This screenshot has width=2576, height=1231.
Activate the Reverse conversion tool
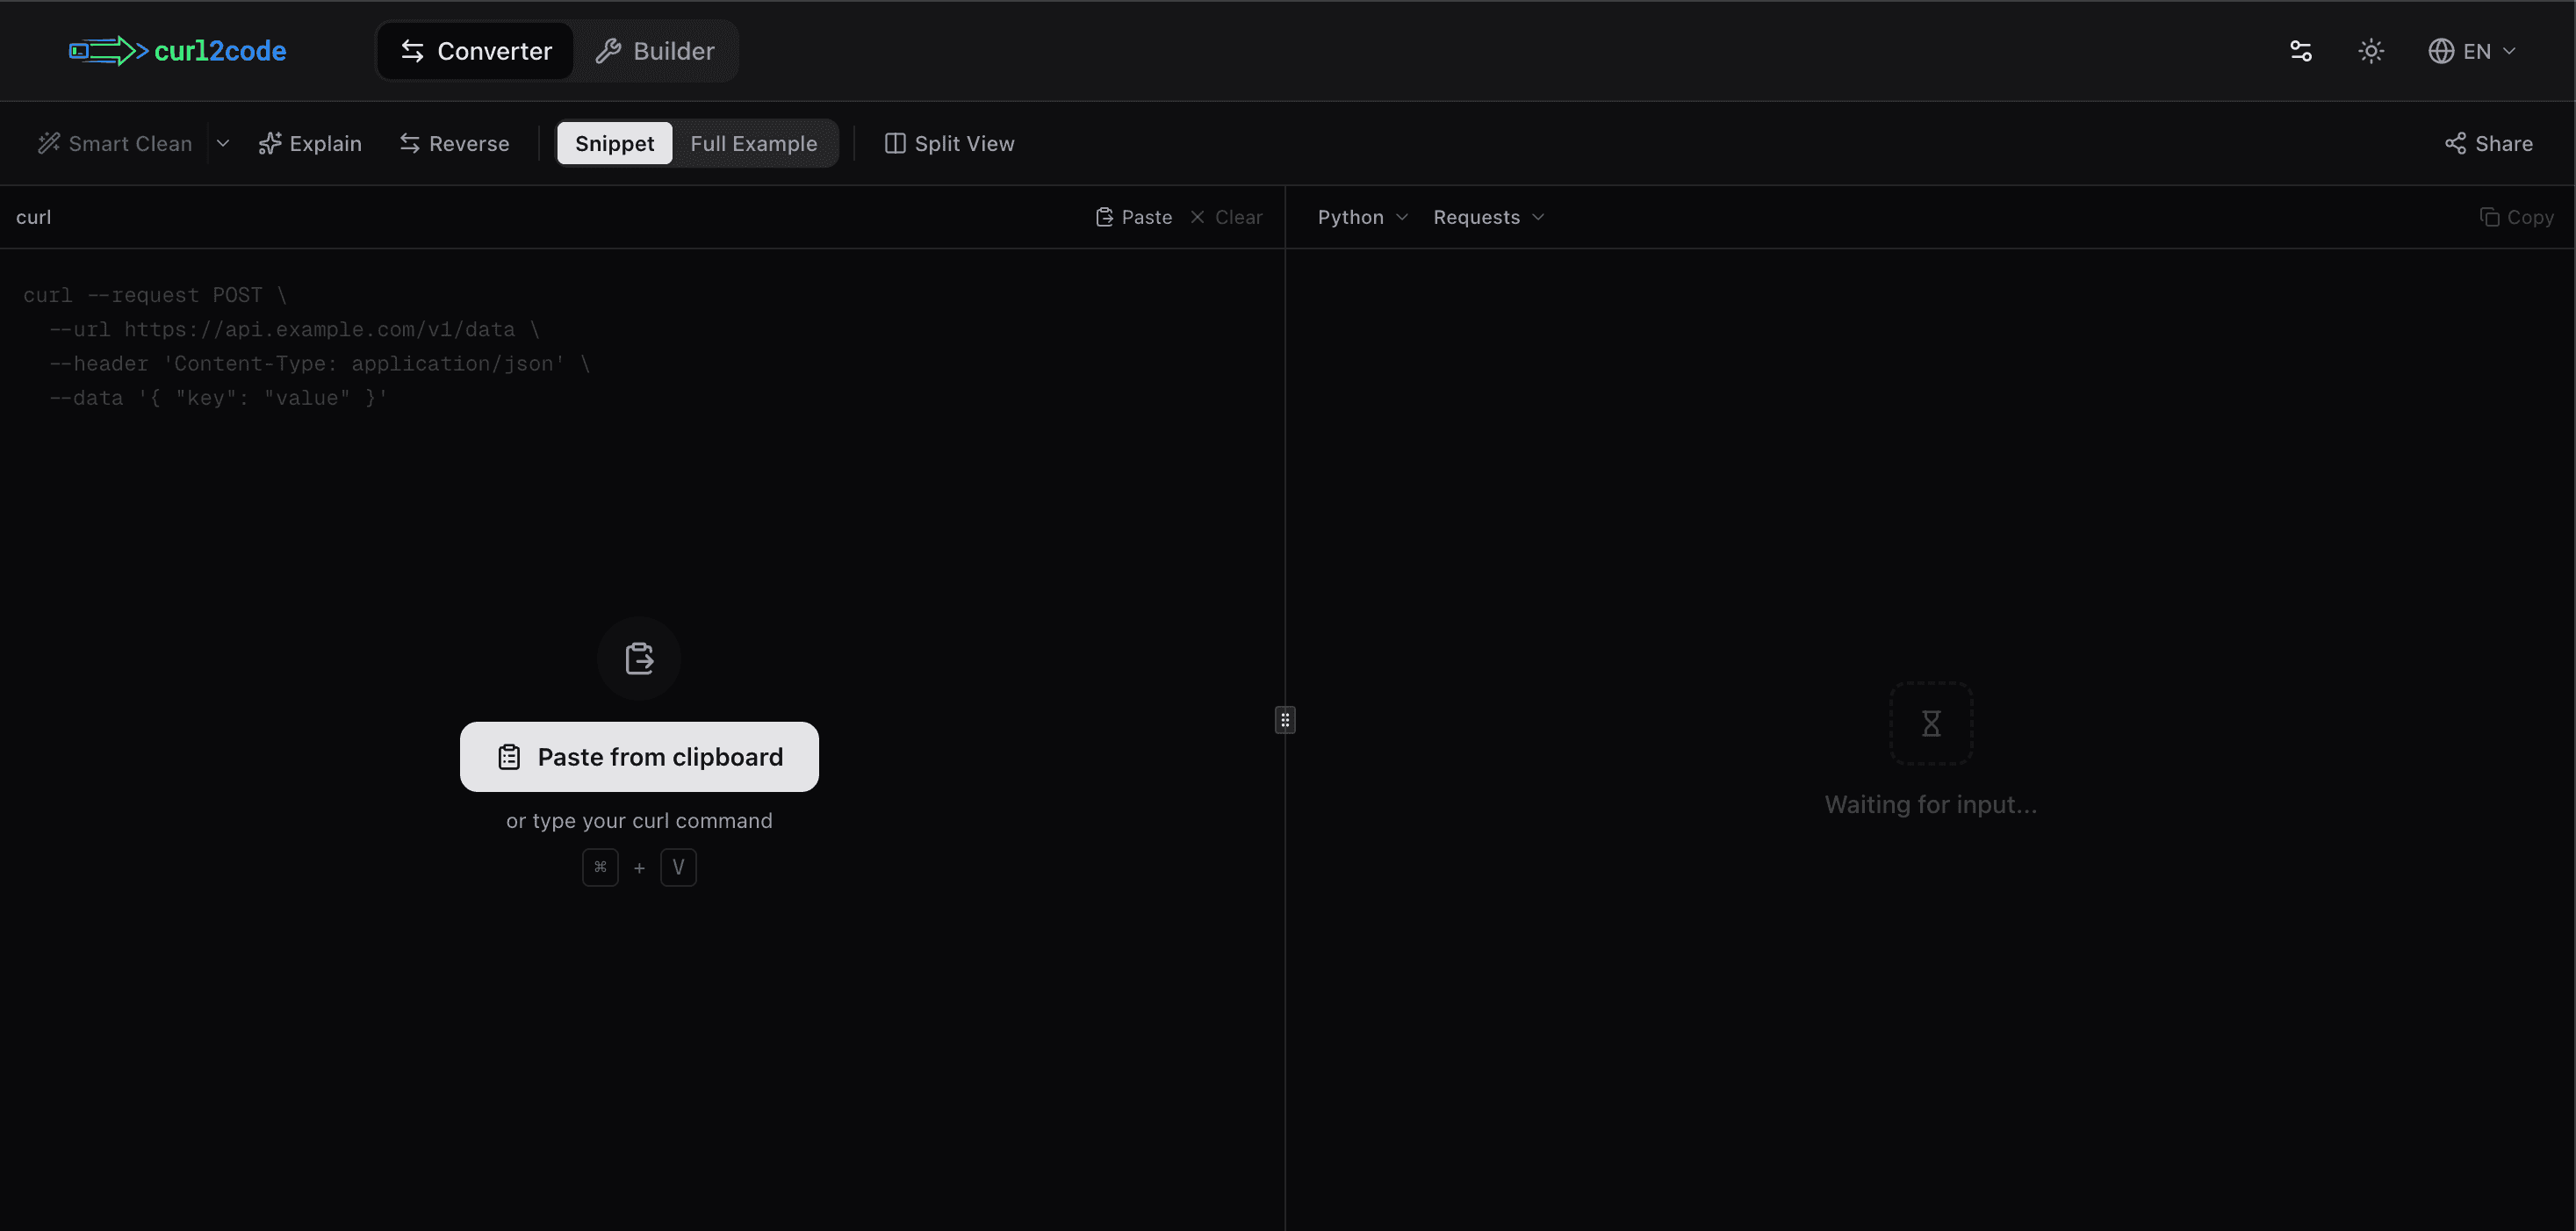click(x=454, y=143)
